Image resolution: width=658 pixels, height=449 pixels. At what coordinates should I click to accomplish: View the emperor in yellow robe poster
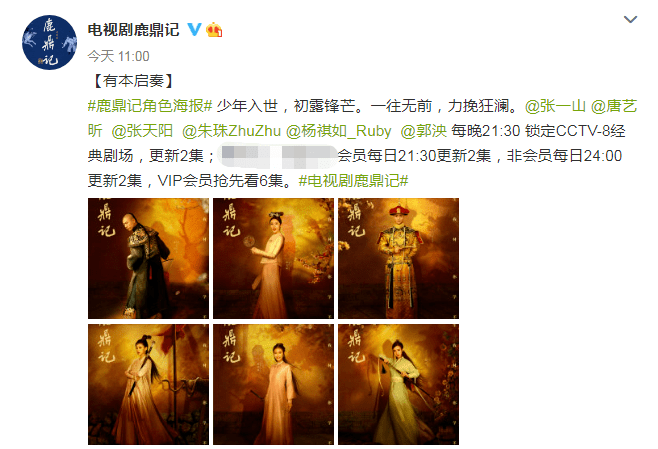coord(398,258)
